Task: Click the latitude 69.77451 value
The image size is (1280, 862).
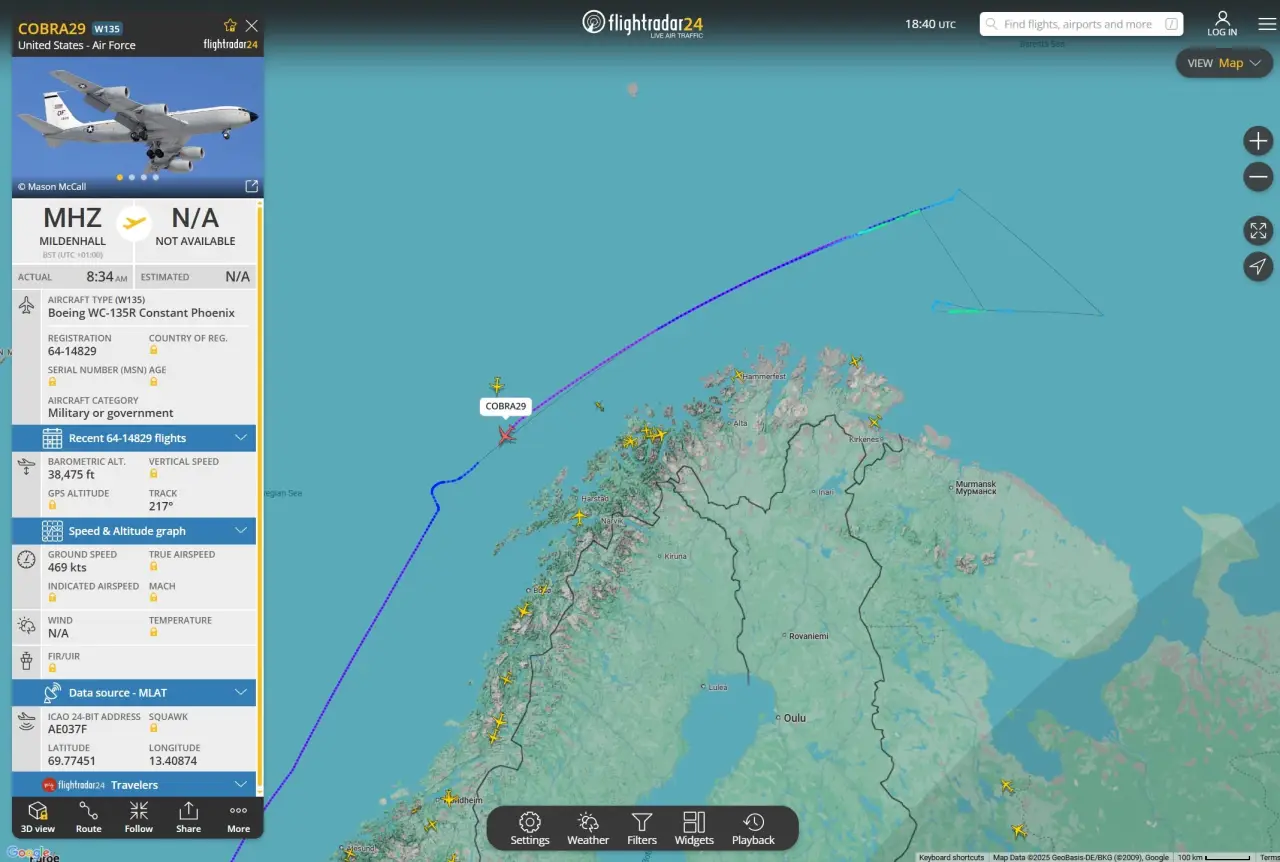Action: (x=72, y=761)
